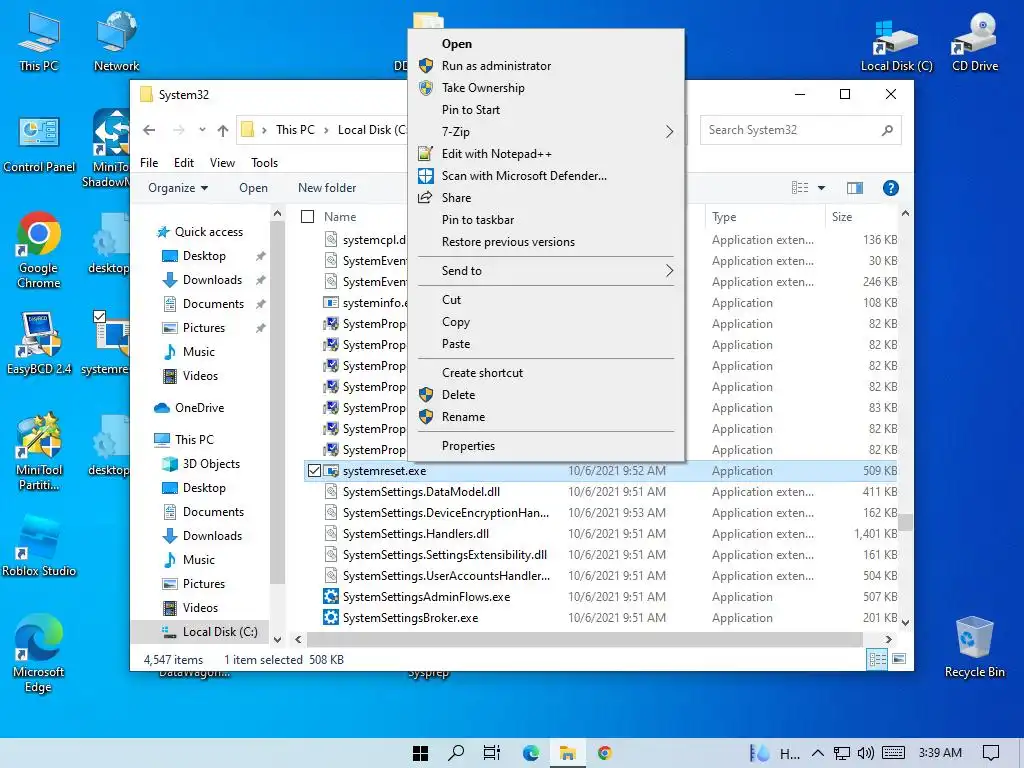Viewport: 1024px width, 768px height.
Task: Select OneDrive in the navigation pane
Action: tap(199, 408)
